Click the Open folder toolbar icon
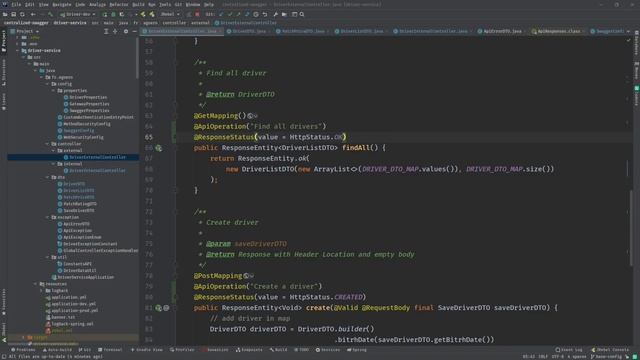The width and height of the screenshot is (640, 360). click(5, 14)
